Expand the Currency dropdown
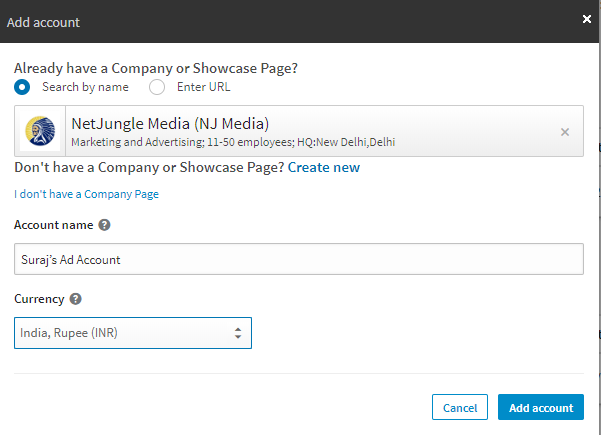This screenshot has width=601, height=435. [x=133, y=333]
